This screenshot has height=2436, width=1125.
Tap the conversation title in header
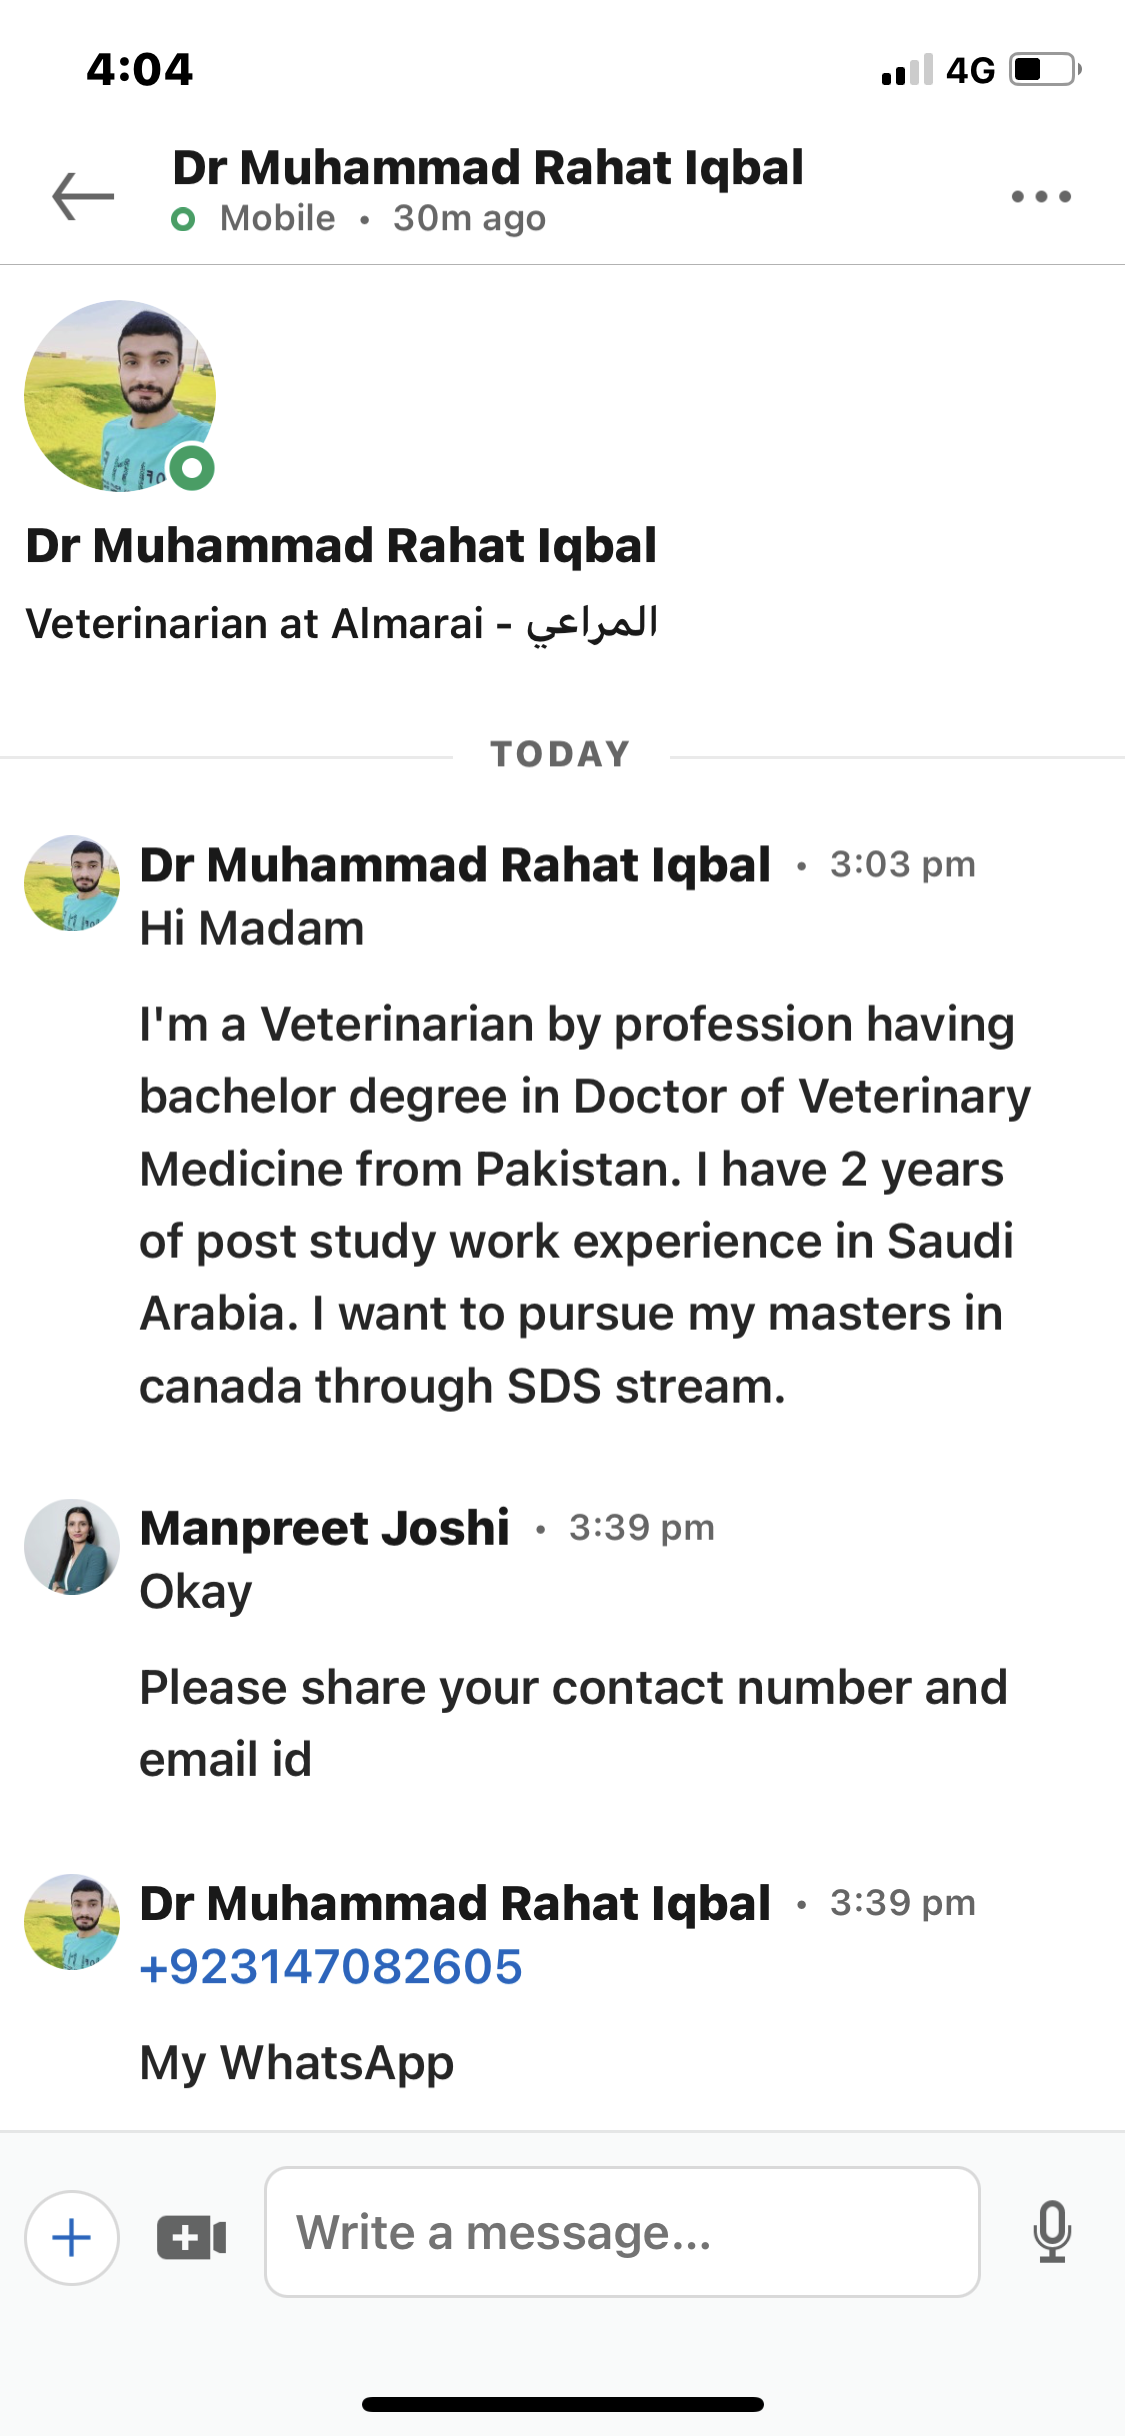coord(488,168)
